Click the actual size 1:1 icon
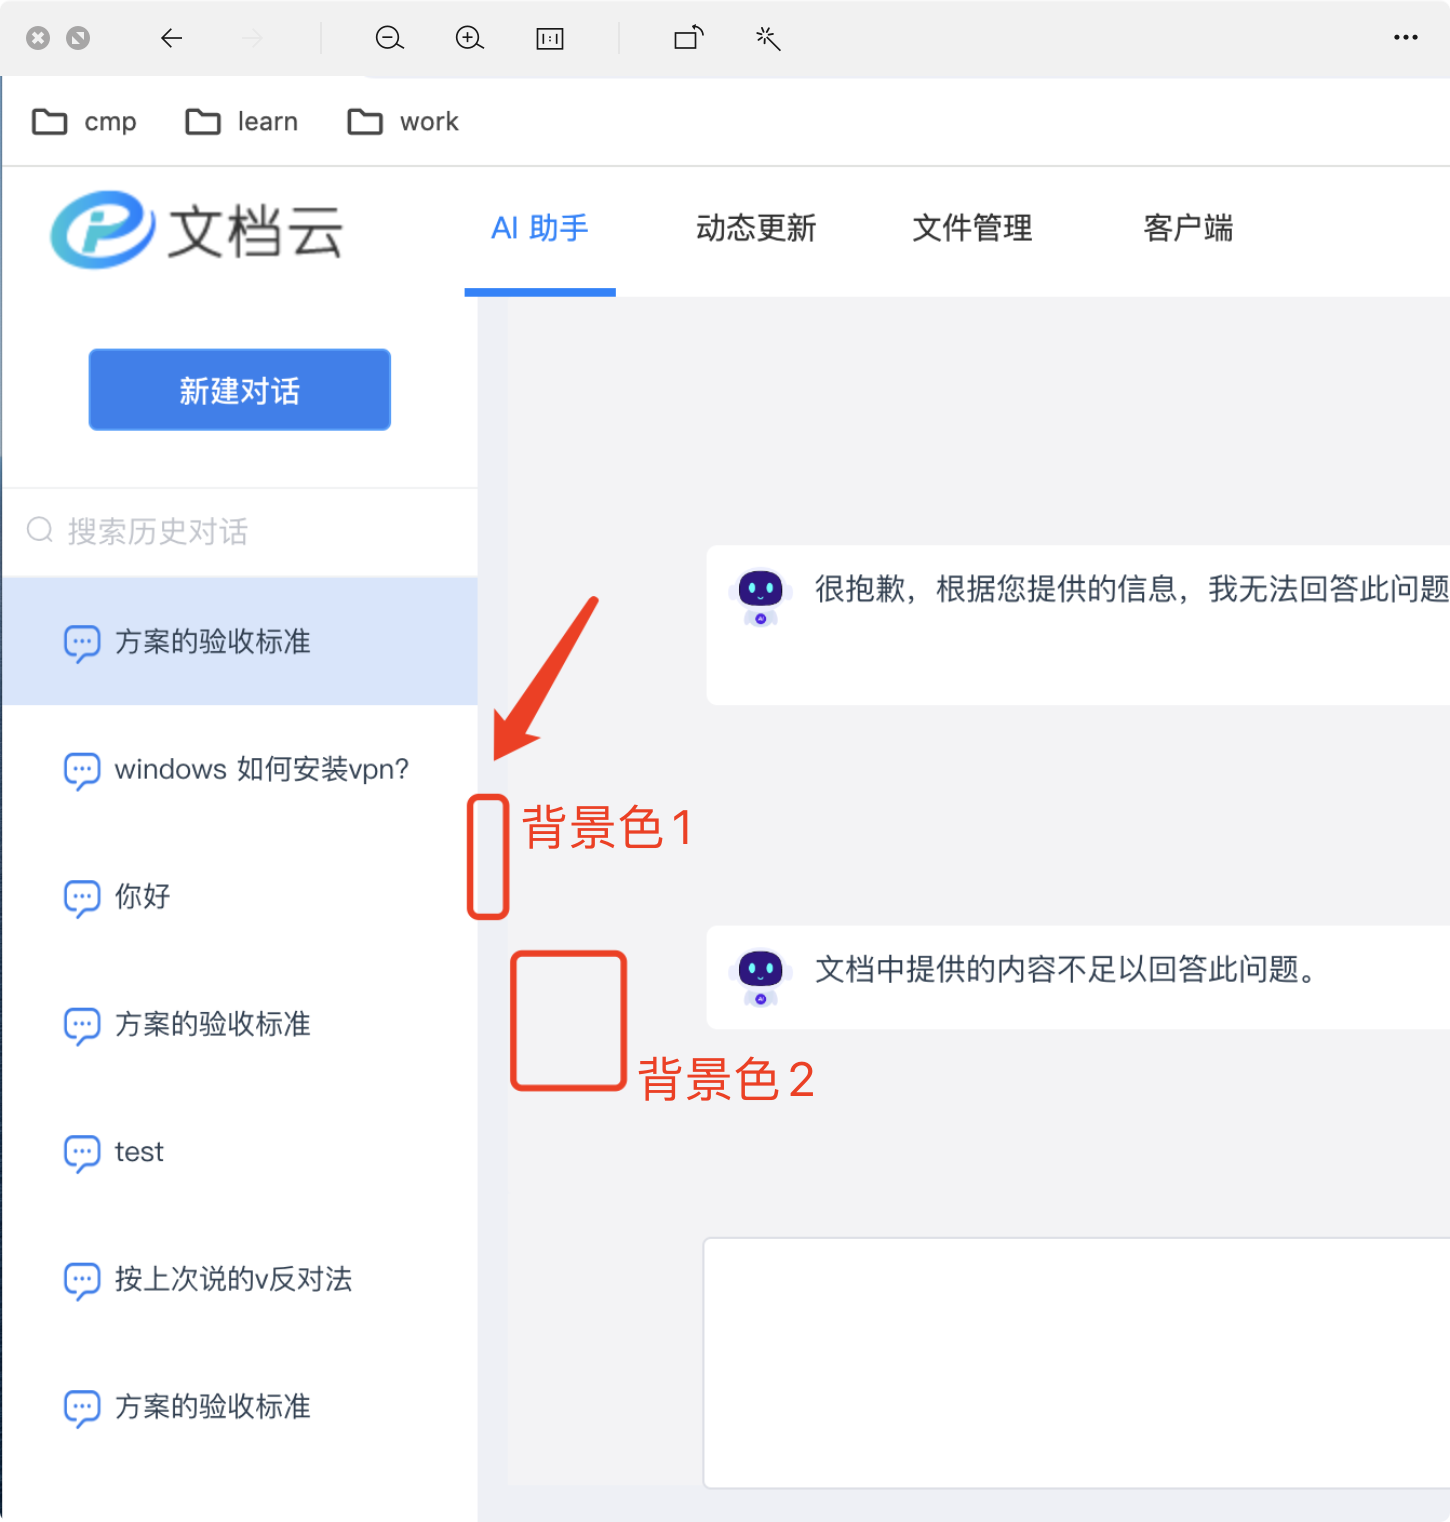This screenshot has width=1450, height=1522. tap(550, 39)
